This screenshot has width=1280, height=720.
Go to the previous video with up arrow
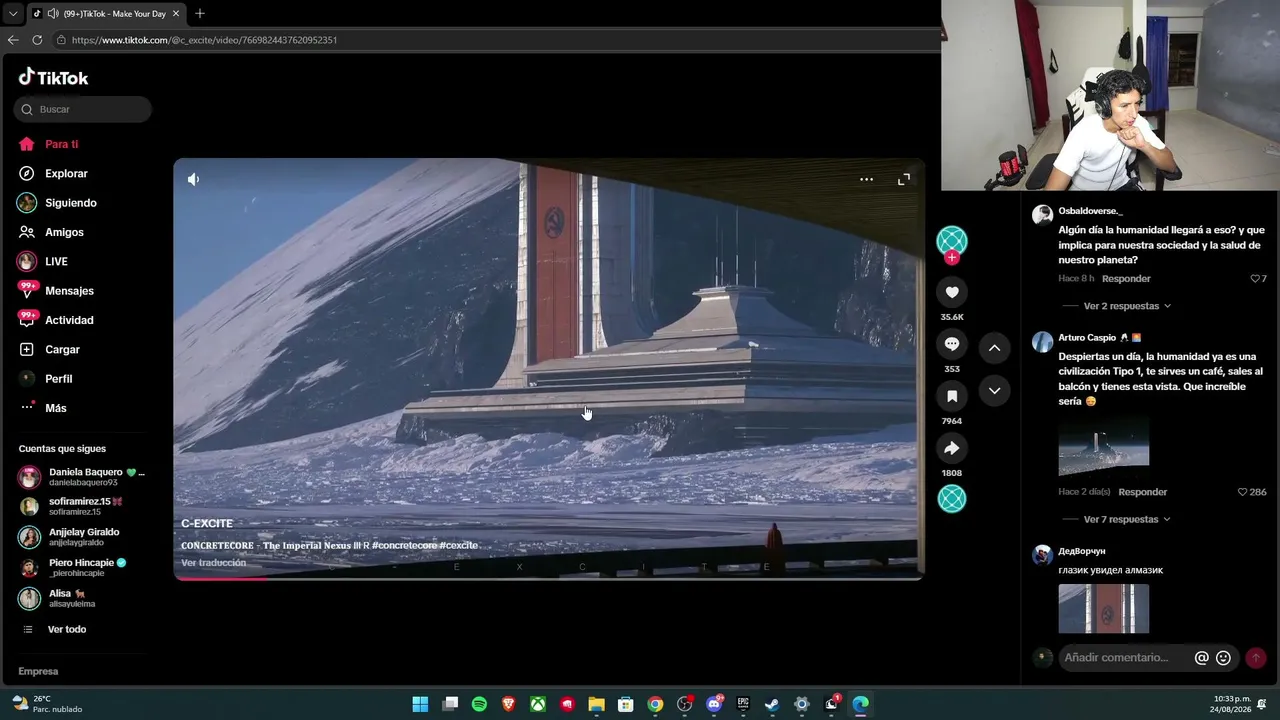click(994, 348)
